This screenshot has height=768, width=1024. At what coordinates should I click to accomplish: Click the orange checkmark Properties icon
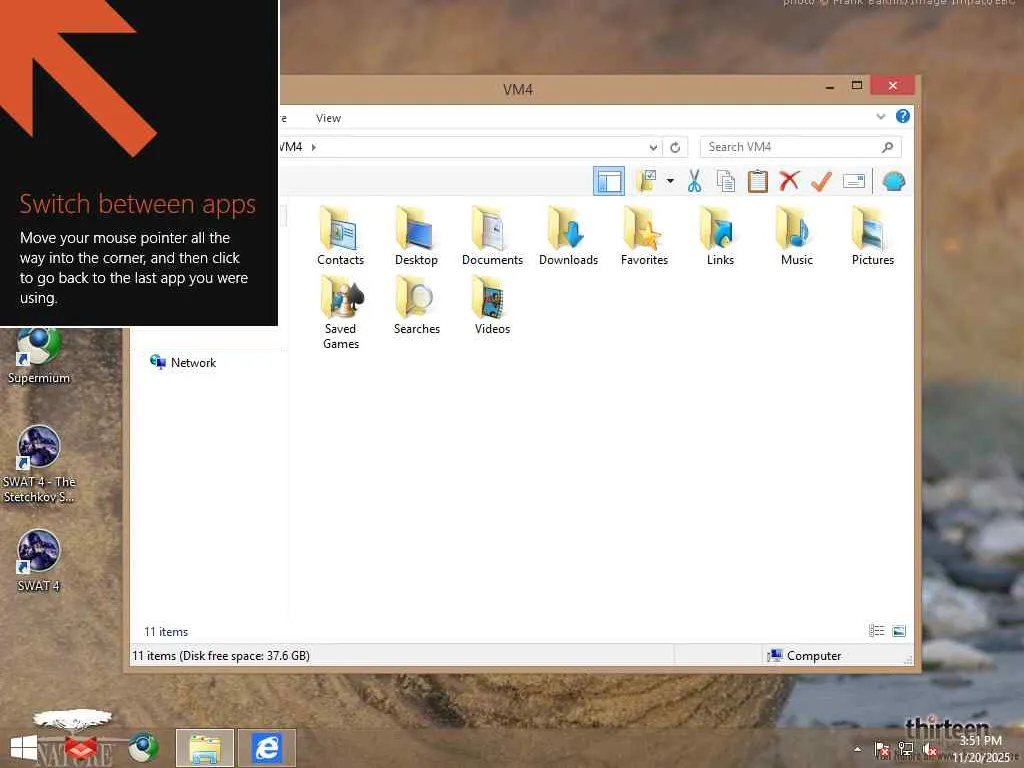click(822, 181)
